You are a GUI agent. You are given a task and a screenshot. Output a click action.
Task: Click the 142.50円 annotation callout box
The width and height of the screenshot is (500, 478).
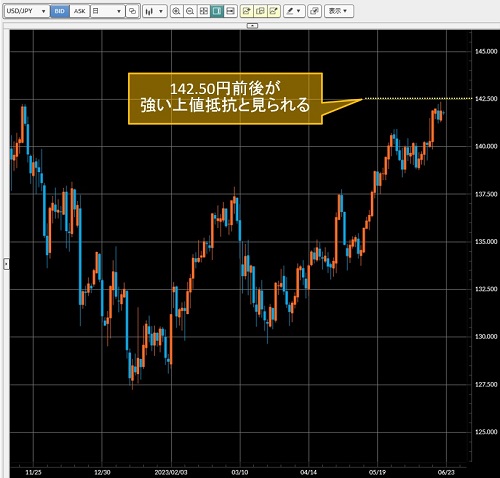[x=225, y=99]
